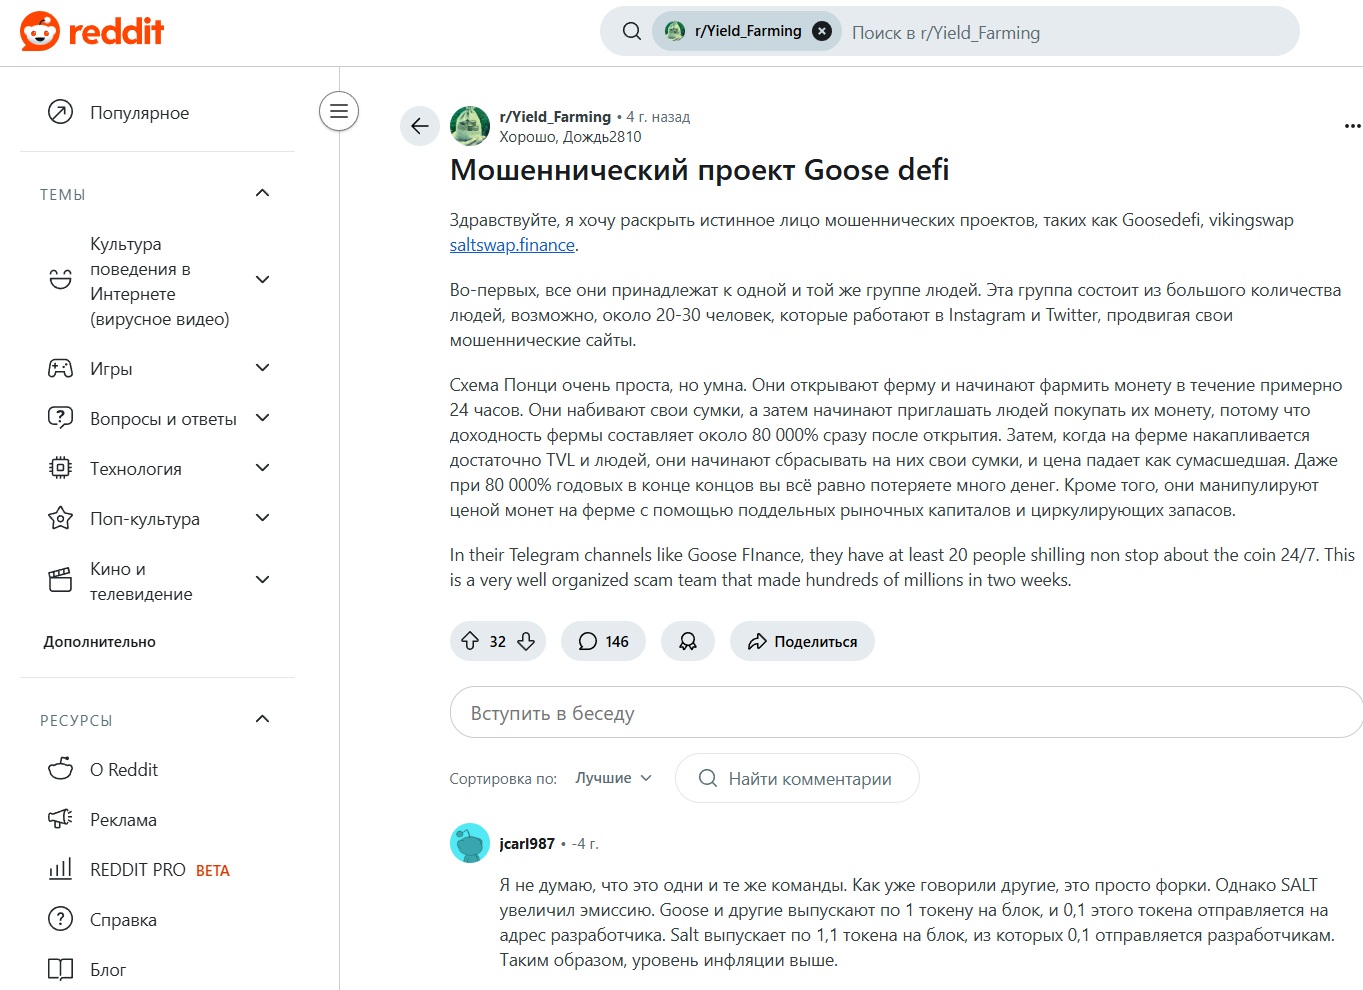Screen dimensions: 1363x990
Task: Expand the Кино и телевидение chevron
Action: [x=262, y=580]
